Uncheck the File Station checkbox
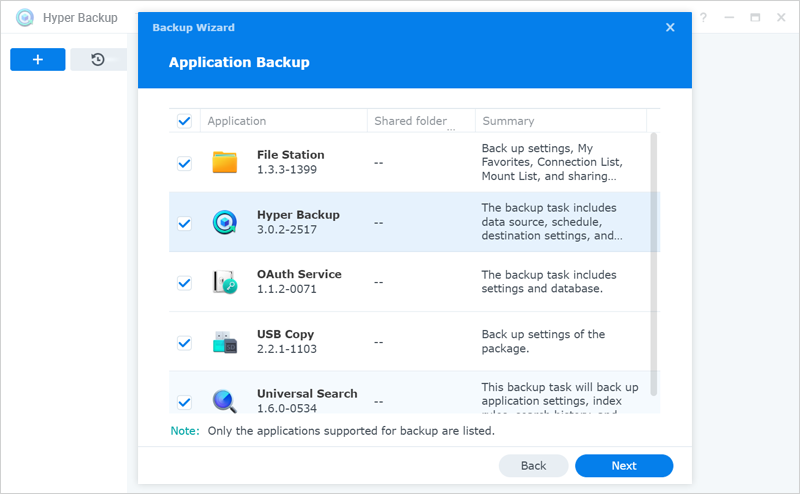Screen dimensions: 800x494 [x=184, y=163]
